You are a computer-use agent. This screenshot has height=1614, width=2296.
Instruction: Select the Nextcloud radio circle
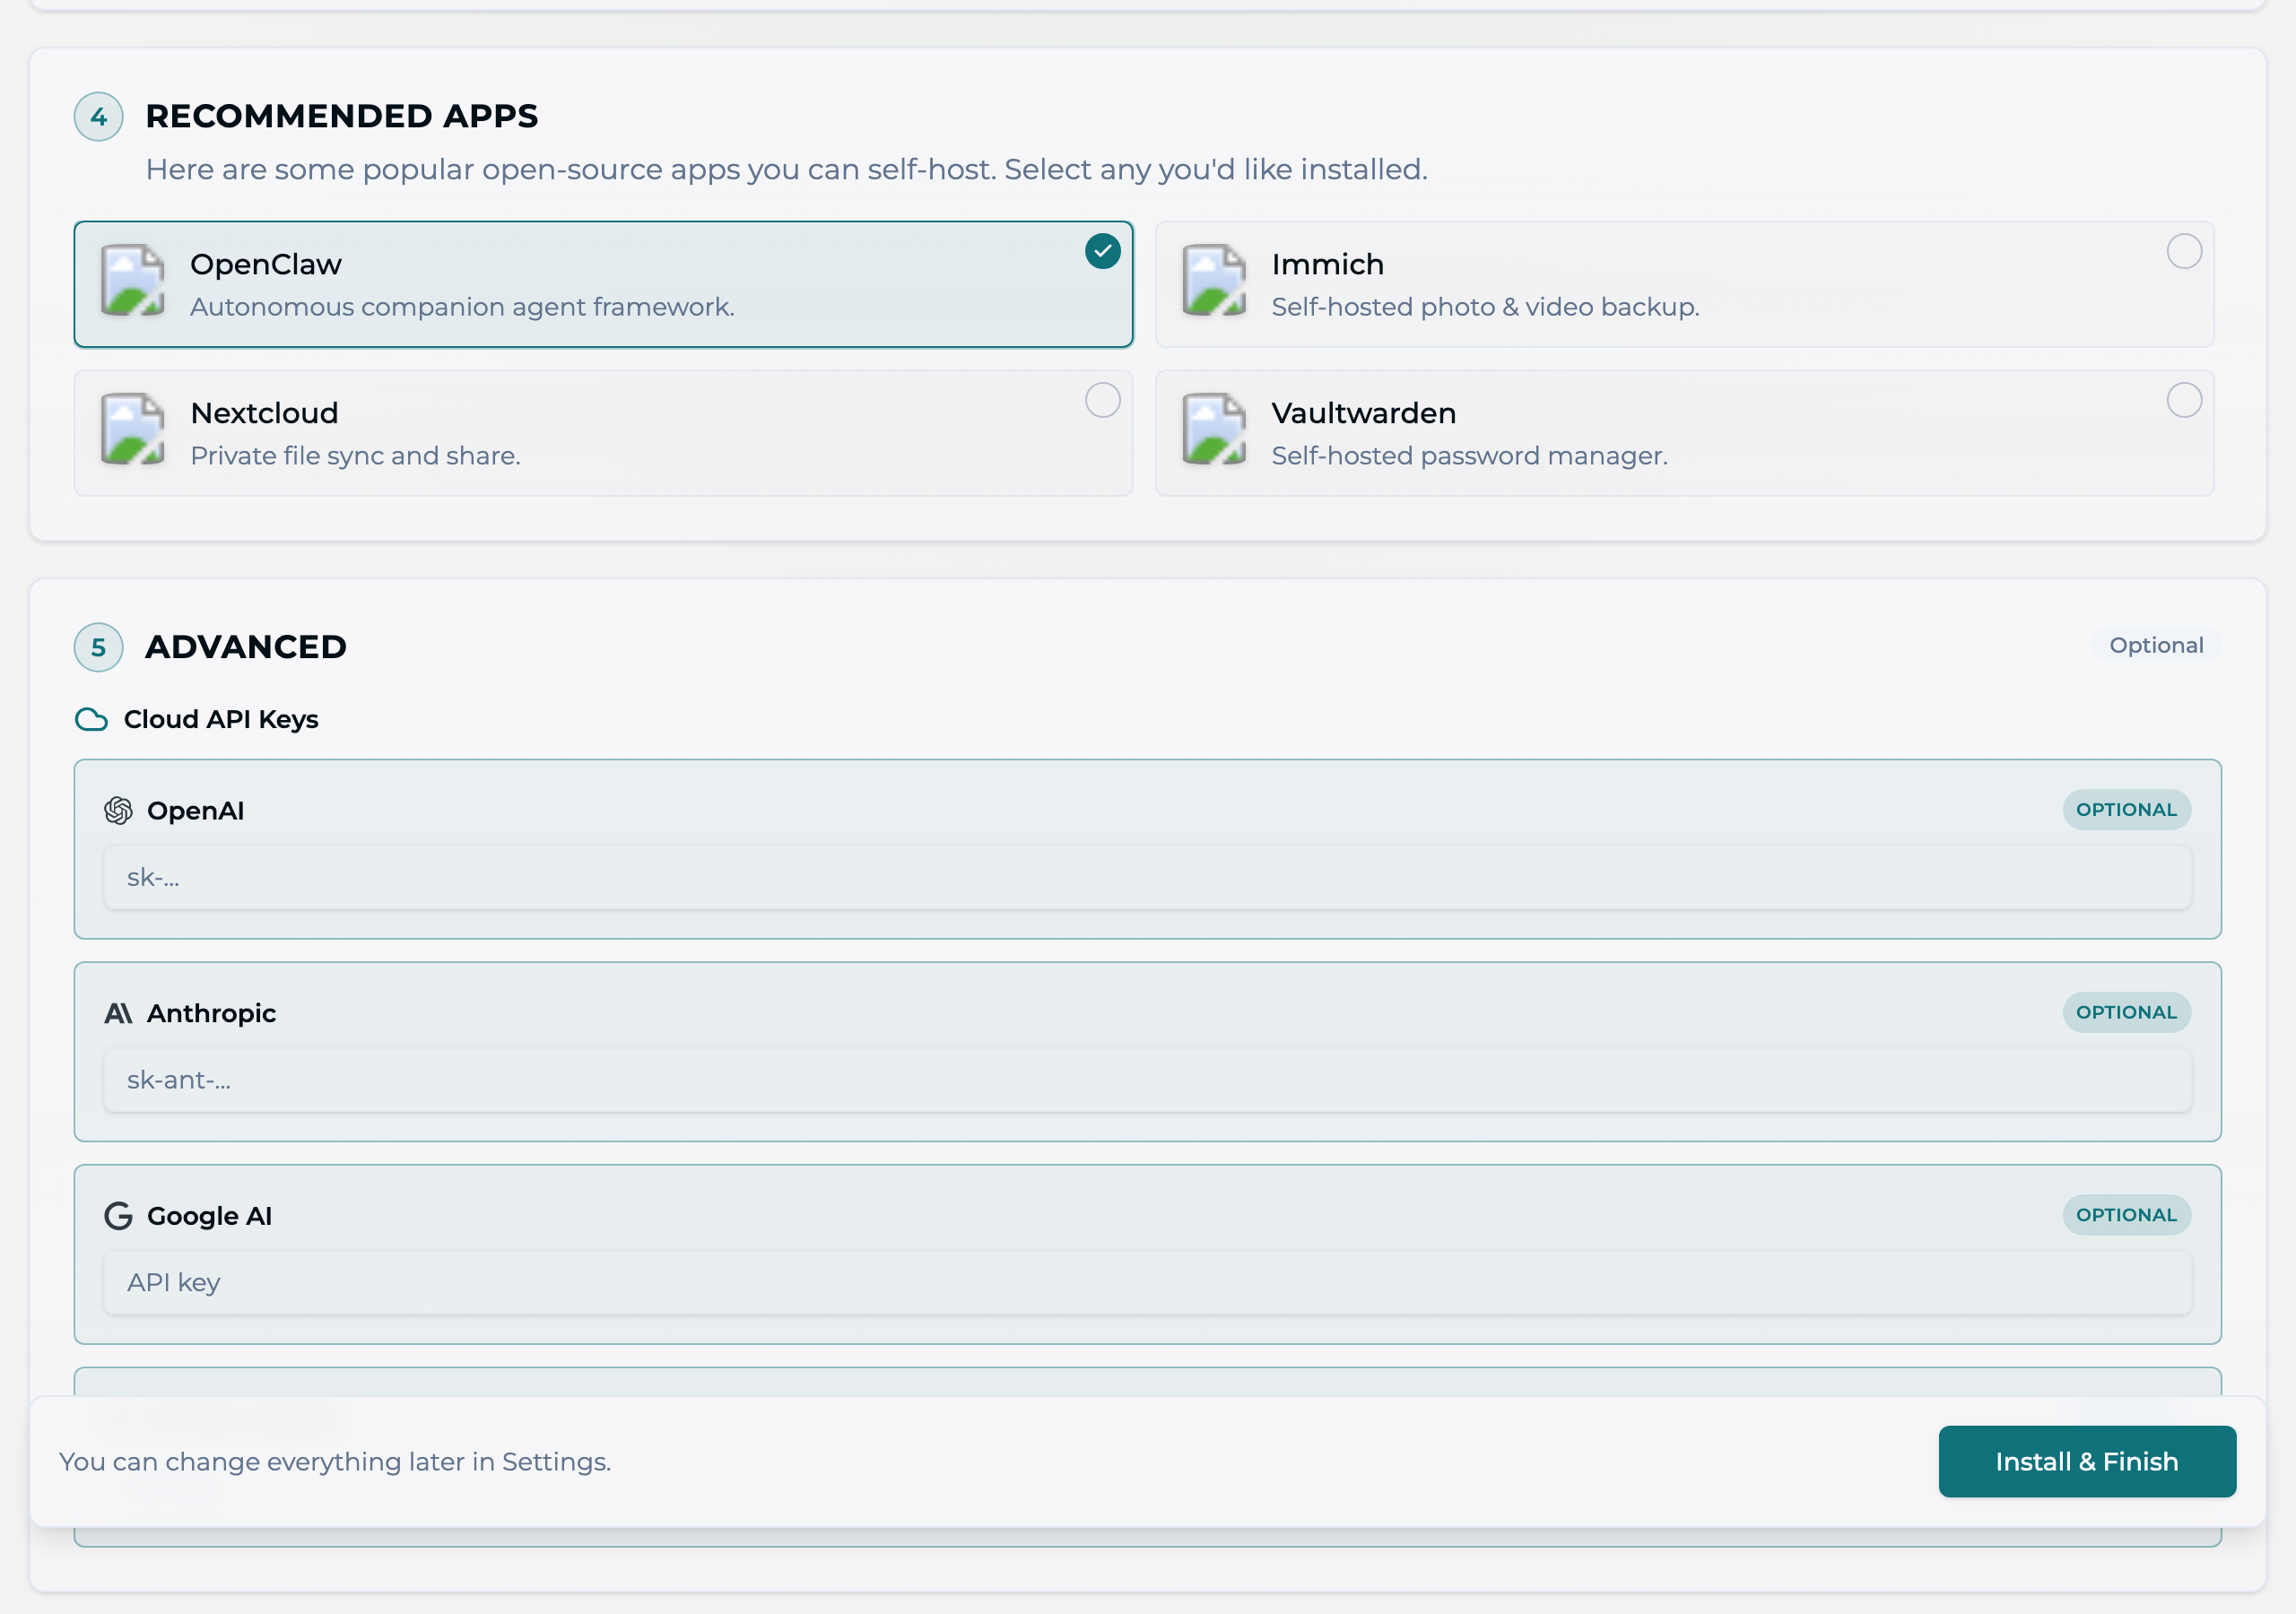click(x=1103, y=400)
